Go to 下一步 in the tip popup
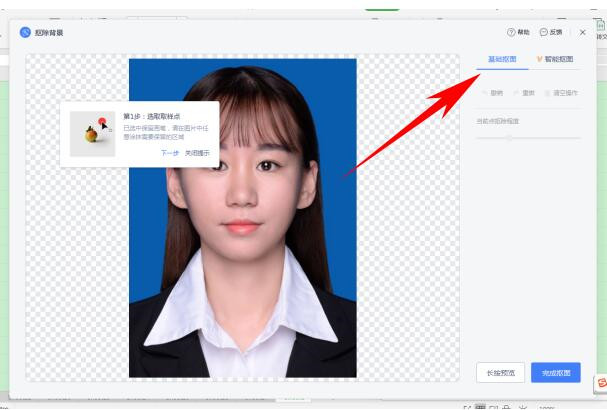This screenshot has width=607, height=410. click(170, 153)
